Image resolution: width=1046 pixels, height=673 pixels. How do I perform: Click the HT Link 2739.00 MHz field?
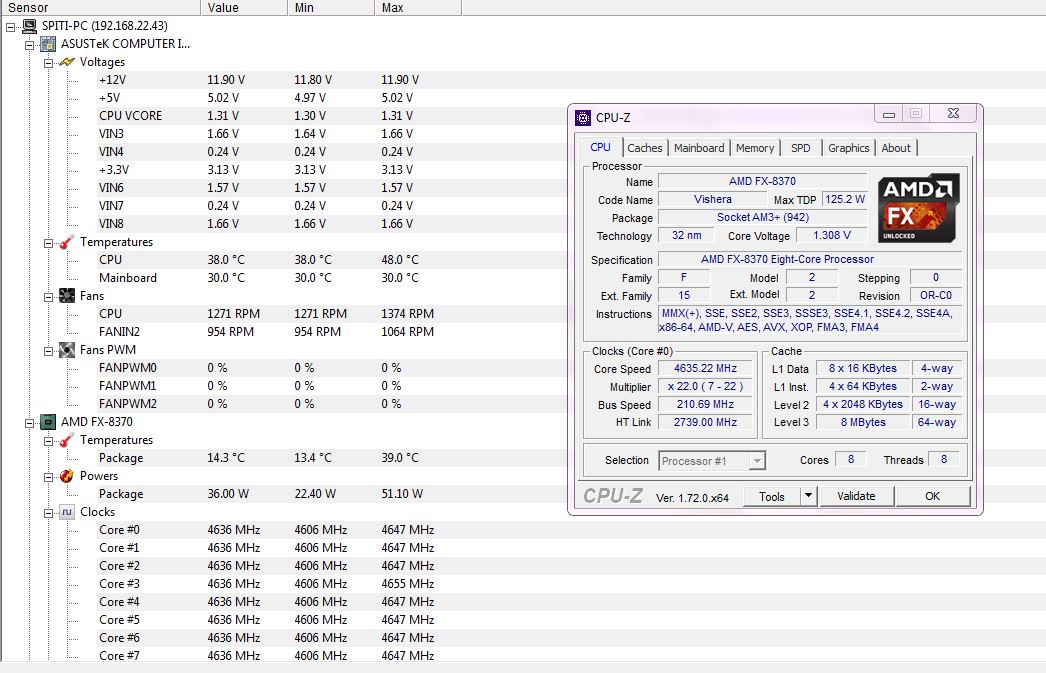pos(705,422)
